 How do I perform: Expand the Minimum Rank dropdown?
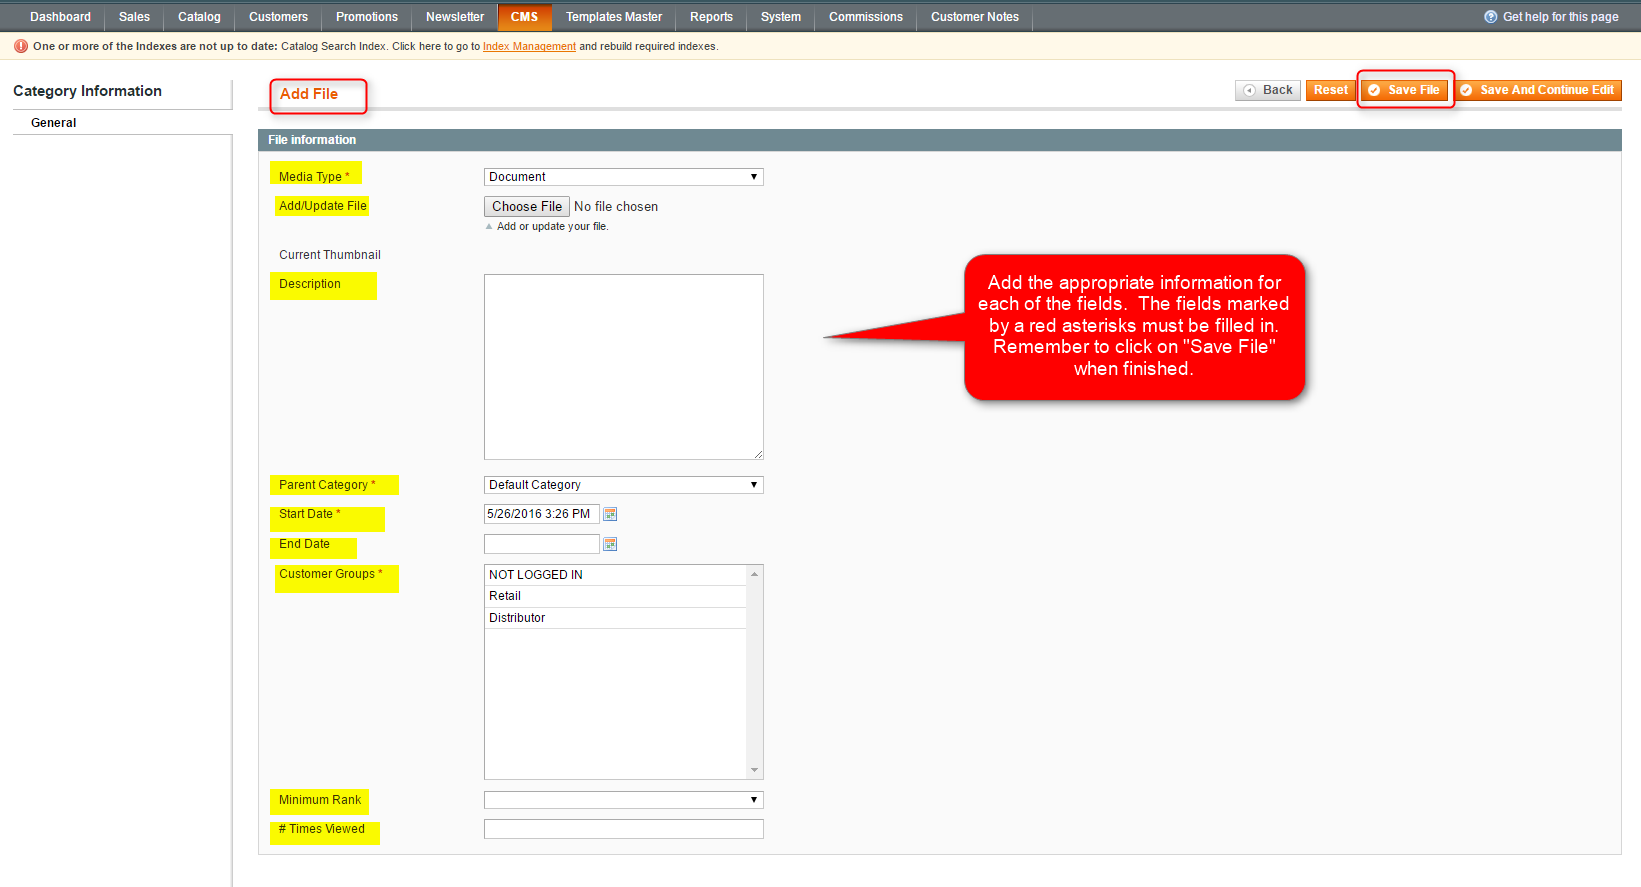tap(623, 800)
